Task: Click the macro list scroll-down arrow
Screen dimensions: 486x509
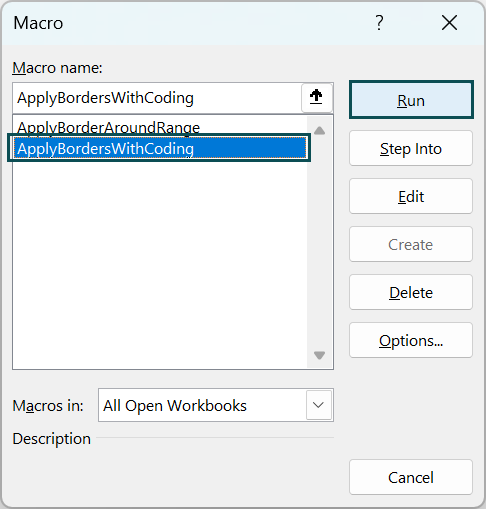Action: click(x=319, y=355)
